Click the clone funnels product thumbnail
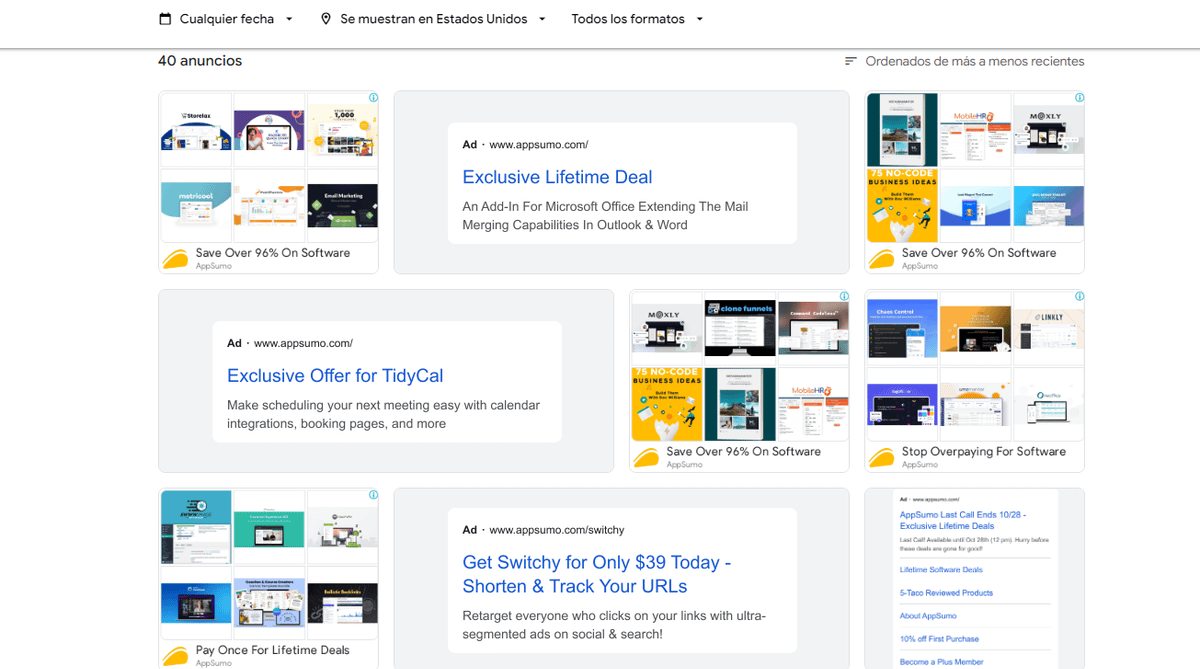 740,328
